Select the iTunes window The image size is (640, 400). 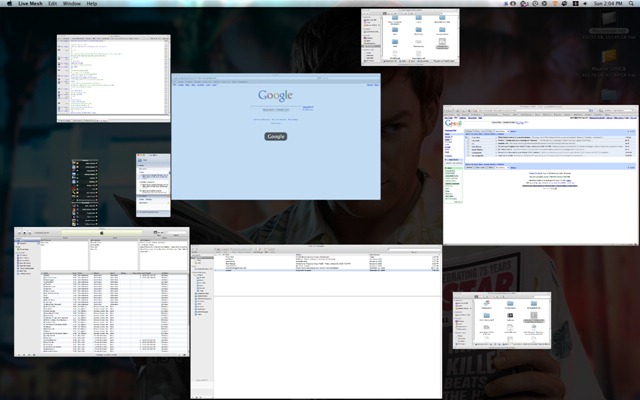(102, 292)
